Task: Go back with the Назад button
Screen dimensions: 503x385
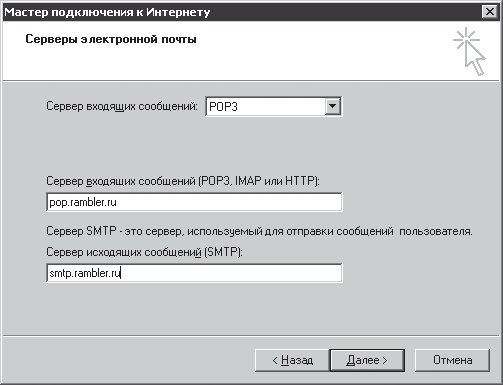Action: coord(292,360)
